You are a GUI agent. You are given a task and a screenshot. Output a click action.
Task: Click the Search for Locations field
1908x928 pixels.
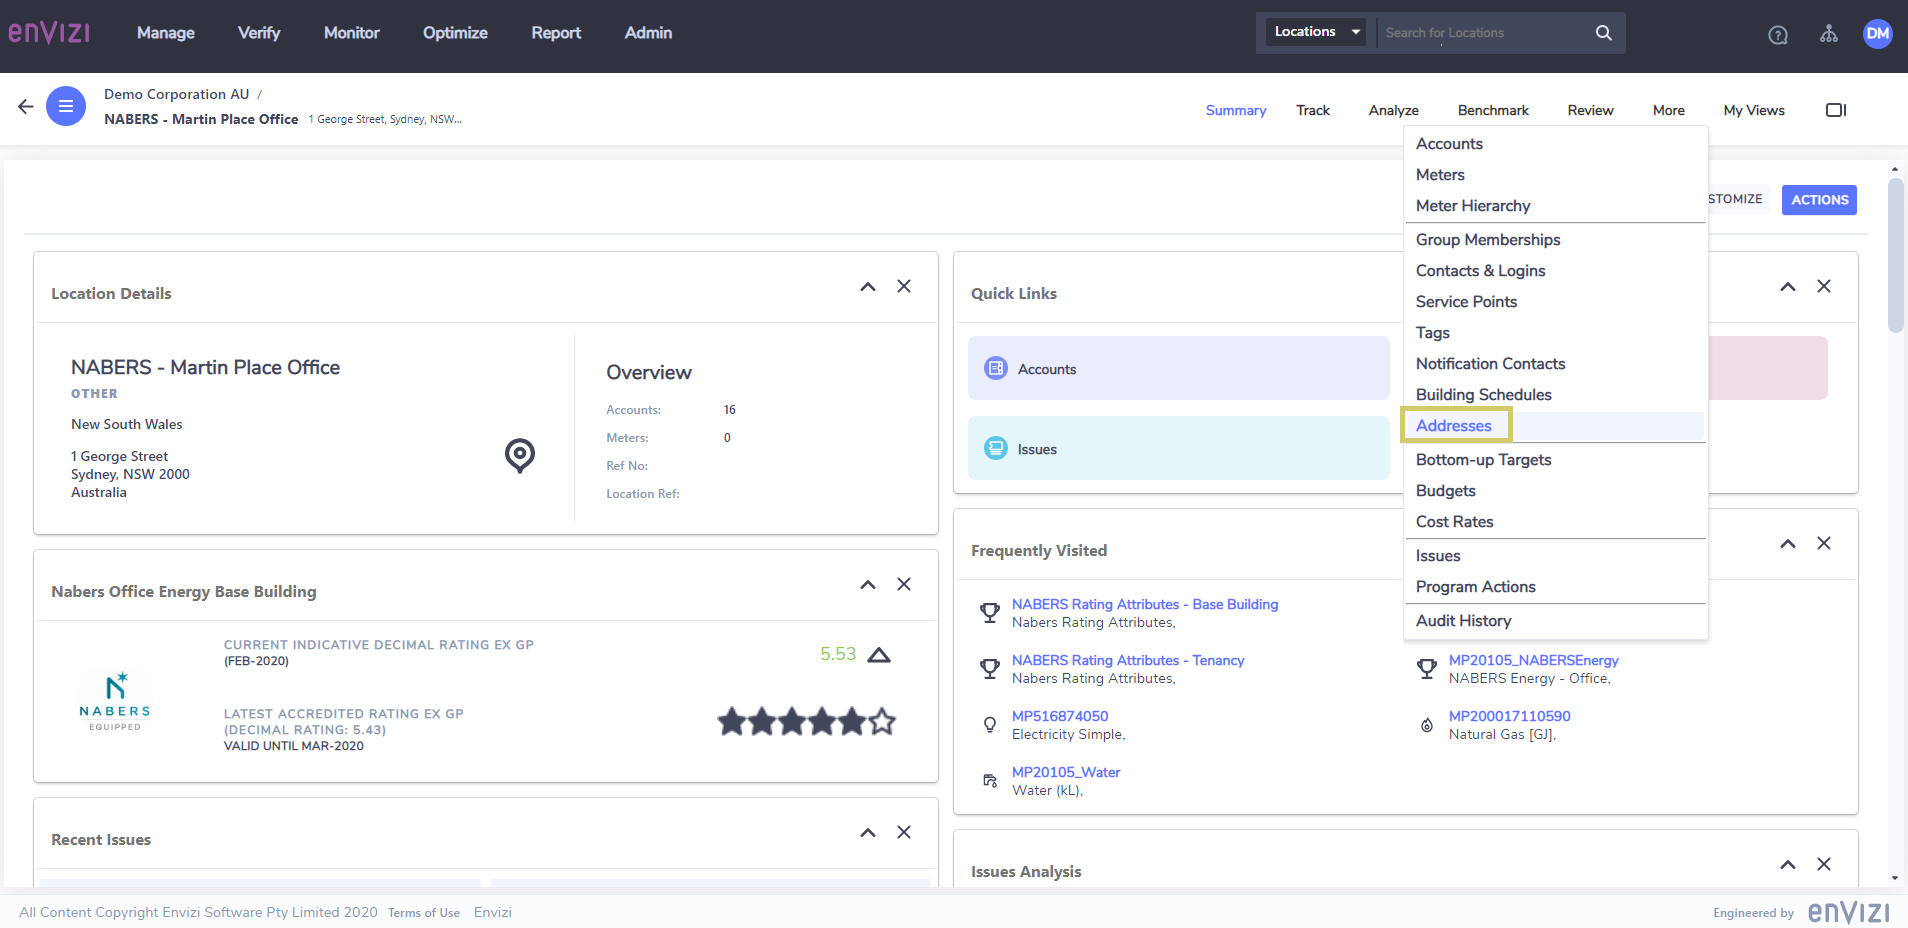coord(1485,33)
